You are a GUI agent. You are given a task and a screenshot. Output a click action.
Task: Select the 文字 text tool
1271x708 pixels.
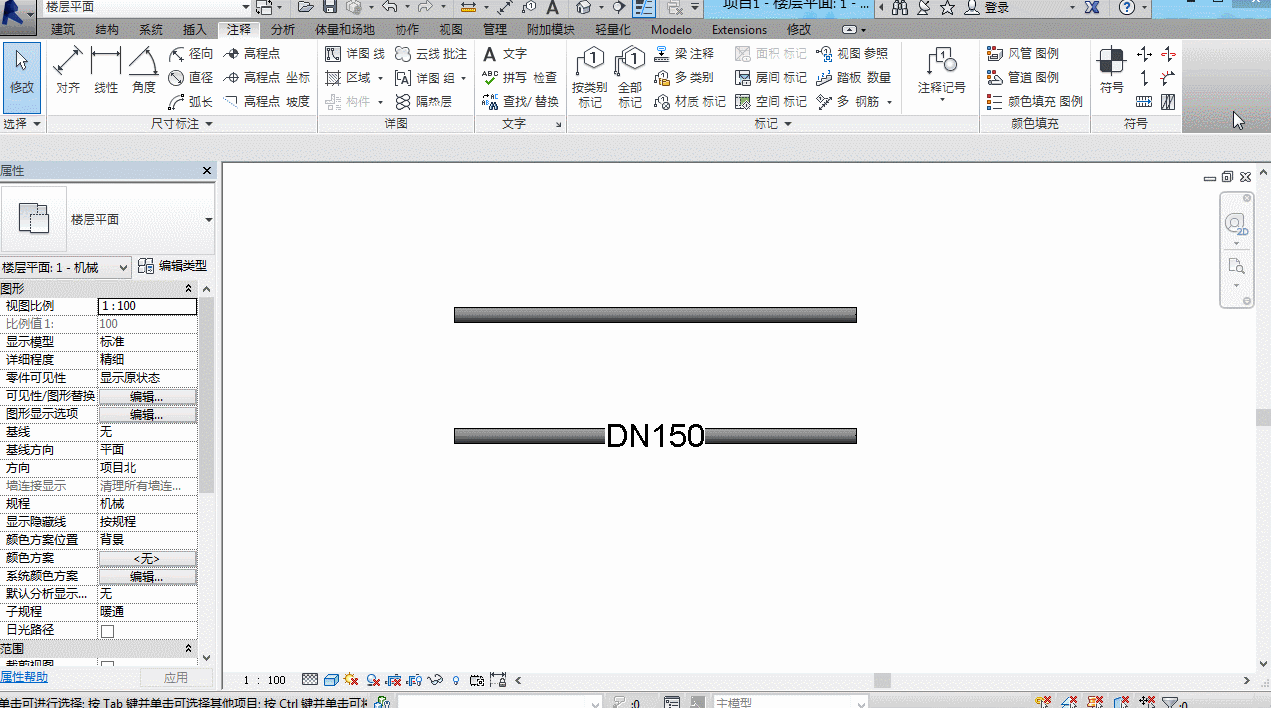click(x=504, y=54)
